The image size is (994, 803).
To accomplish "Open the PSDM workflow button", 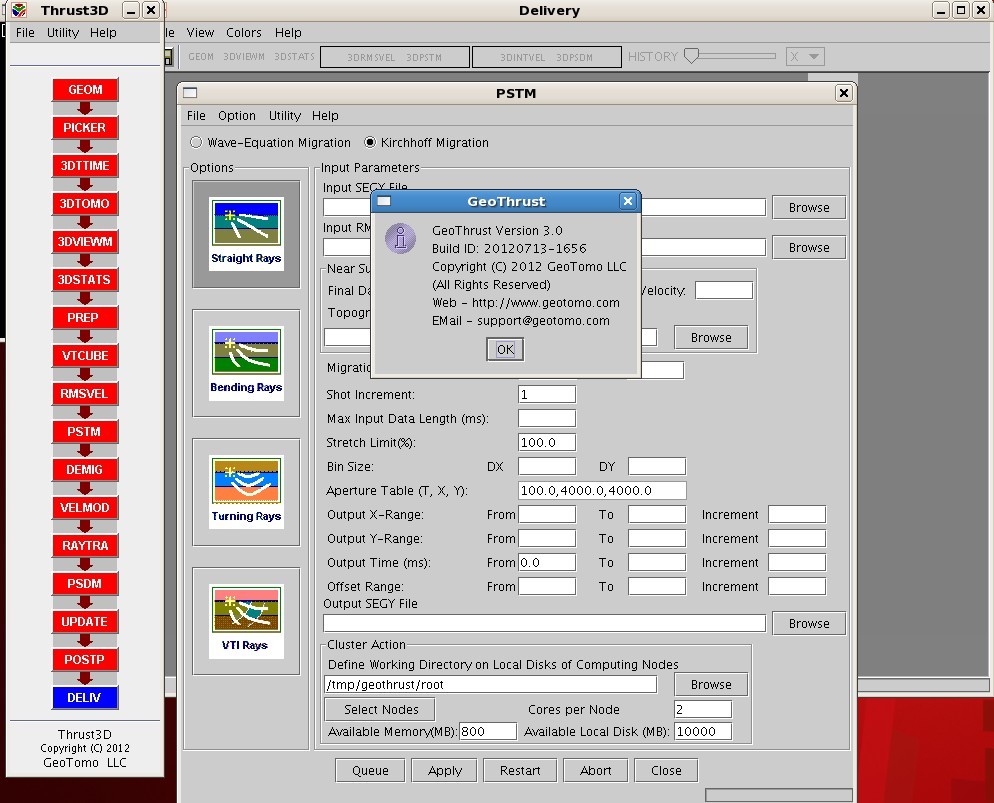I will click(85, 584).
